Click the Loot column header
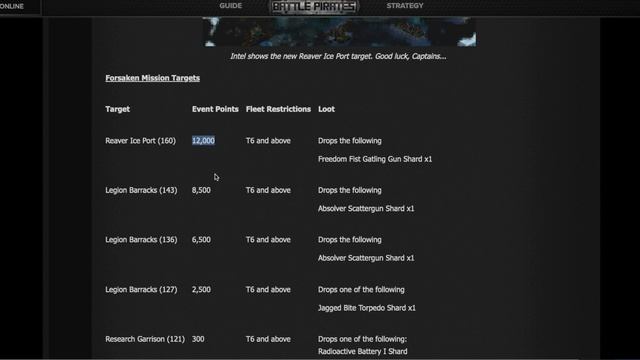Image resolution: width=640 pixels, height=360 pixels. point(326,109)
